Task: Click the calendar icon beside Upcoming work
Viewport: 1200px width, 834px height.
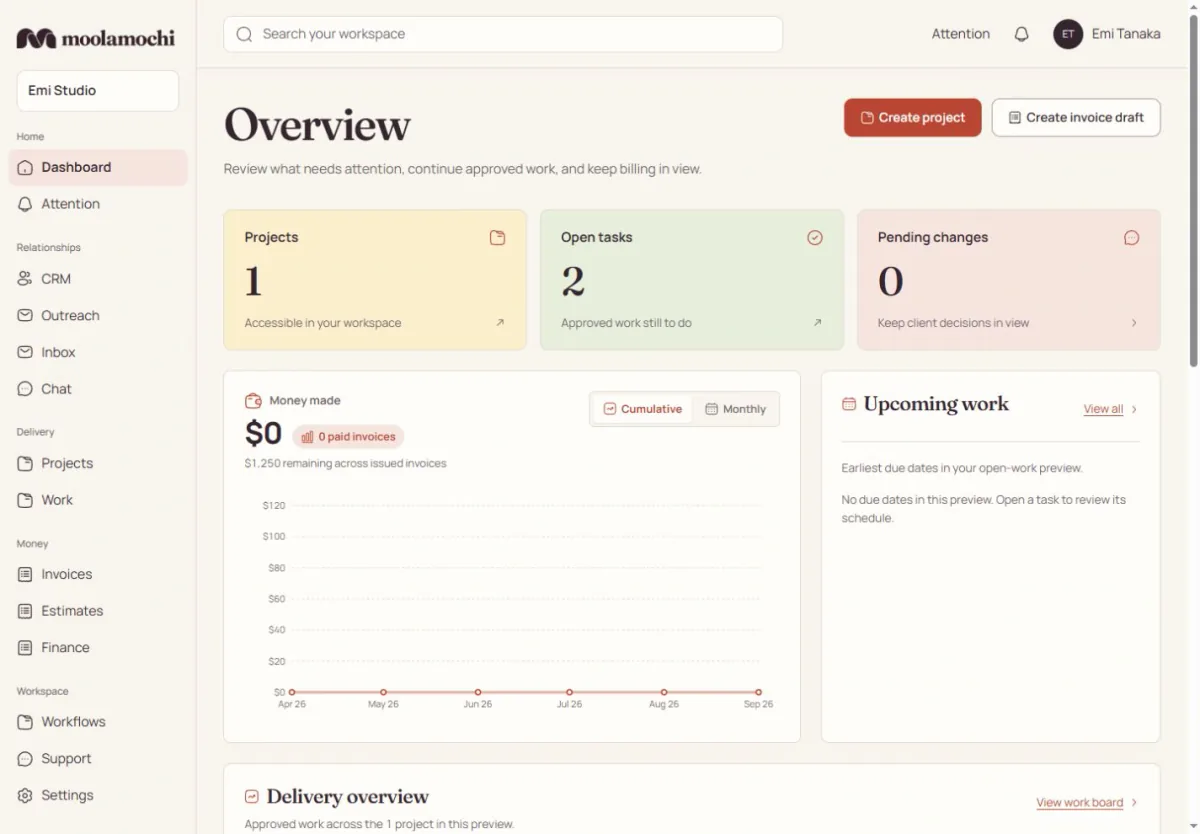Action: [849, 404]
